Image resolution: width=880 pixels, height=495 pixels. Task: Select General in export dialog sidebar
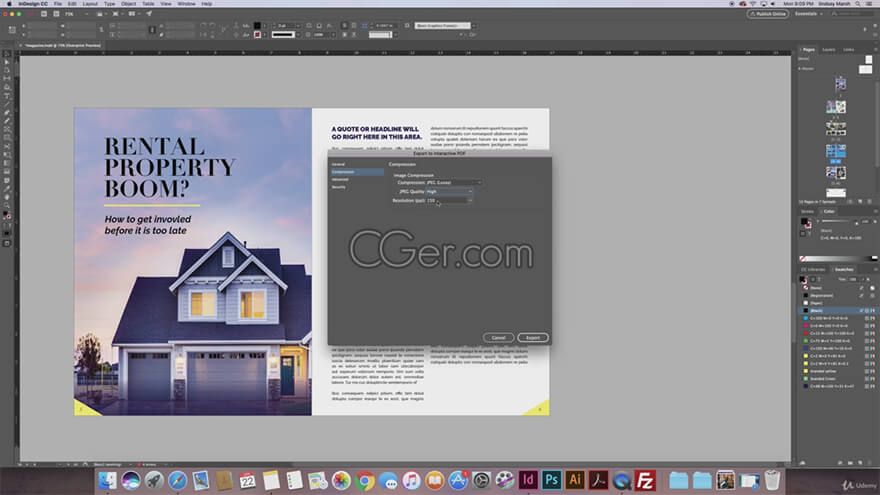click(356, 164)
